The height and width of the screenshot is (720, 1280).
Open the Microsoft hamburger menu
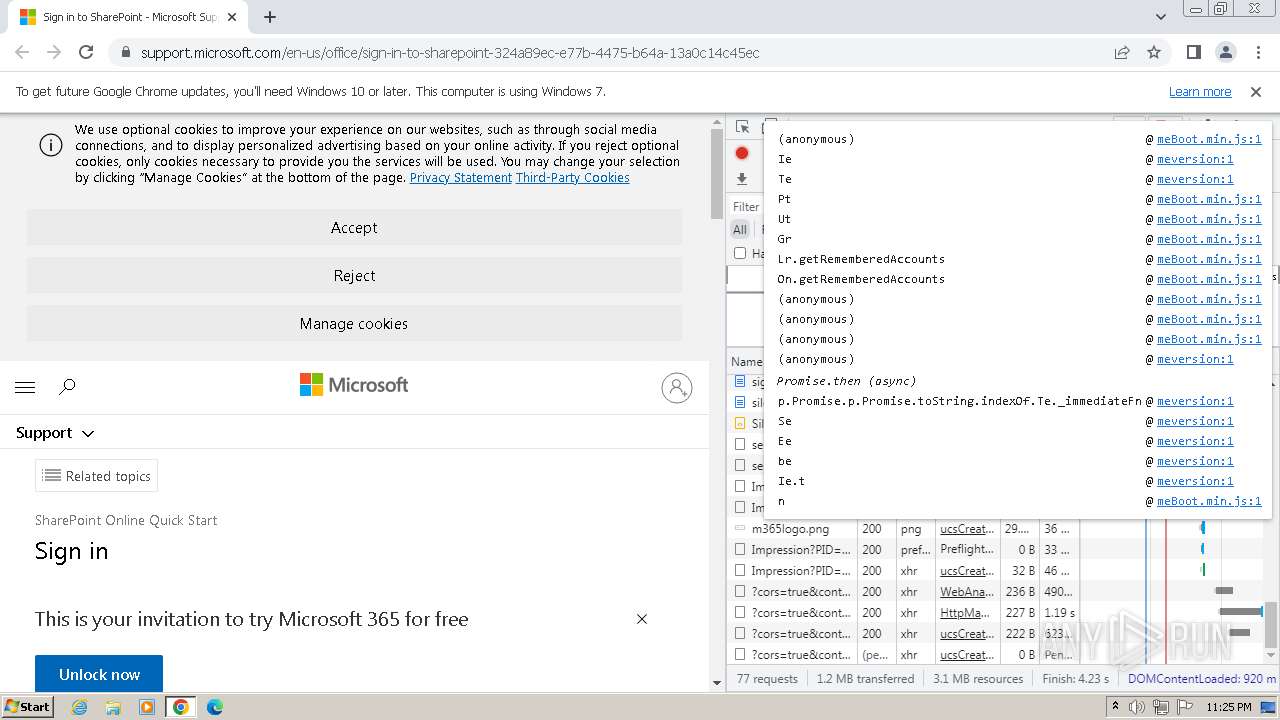tap(26, 387)
